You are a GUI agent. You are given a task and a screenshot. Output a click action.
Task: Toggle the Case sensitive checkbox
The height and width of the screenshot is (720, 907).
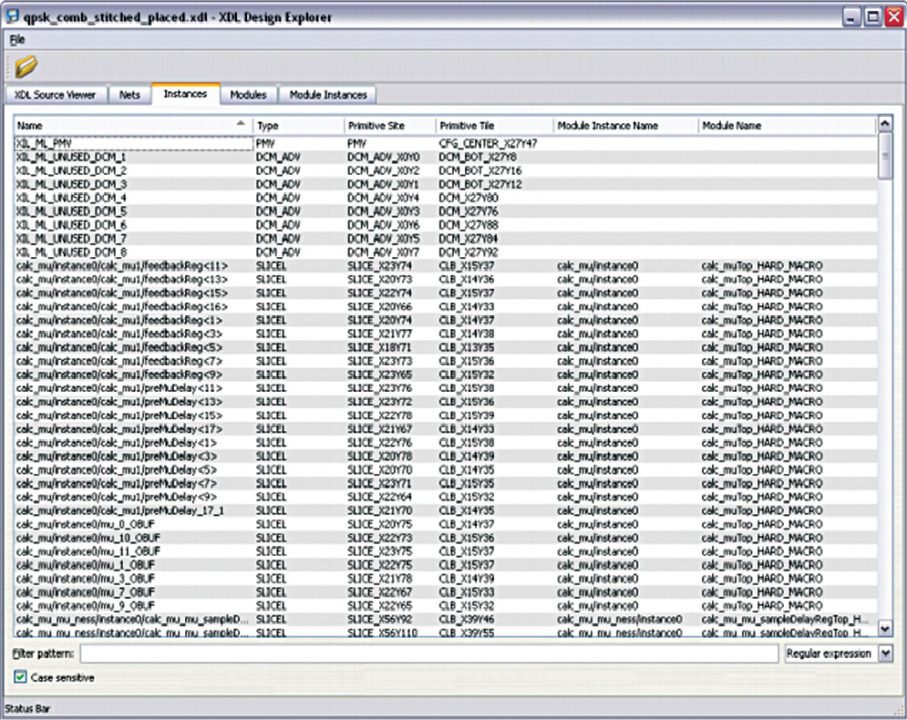click(x=21, y=677)
